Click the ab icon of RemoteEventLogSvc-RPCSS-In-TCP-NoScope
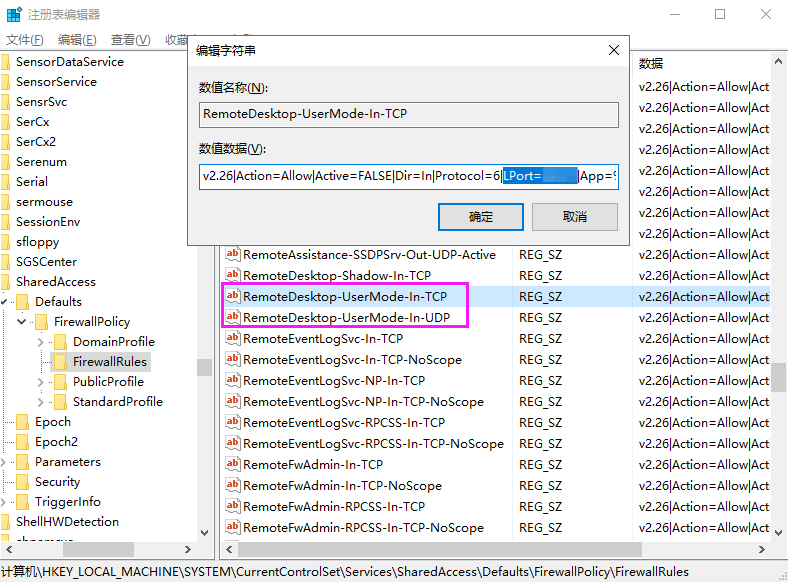This screenshot has width=788, height=582. [232, 443]
